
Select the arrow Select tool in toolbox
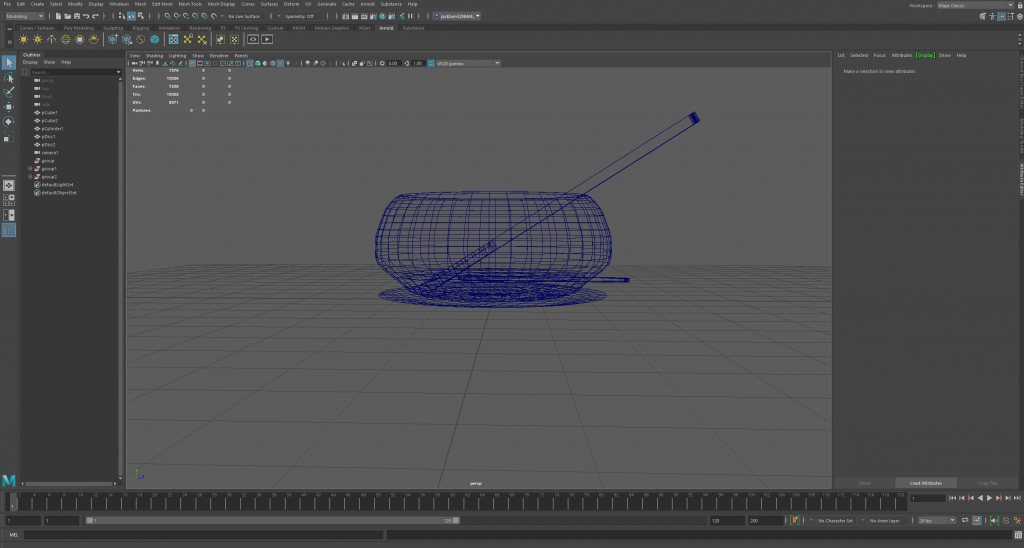pos(9,63)
